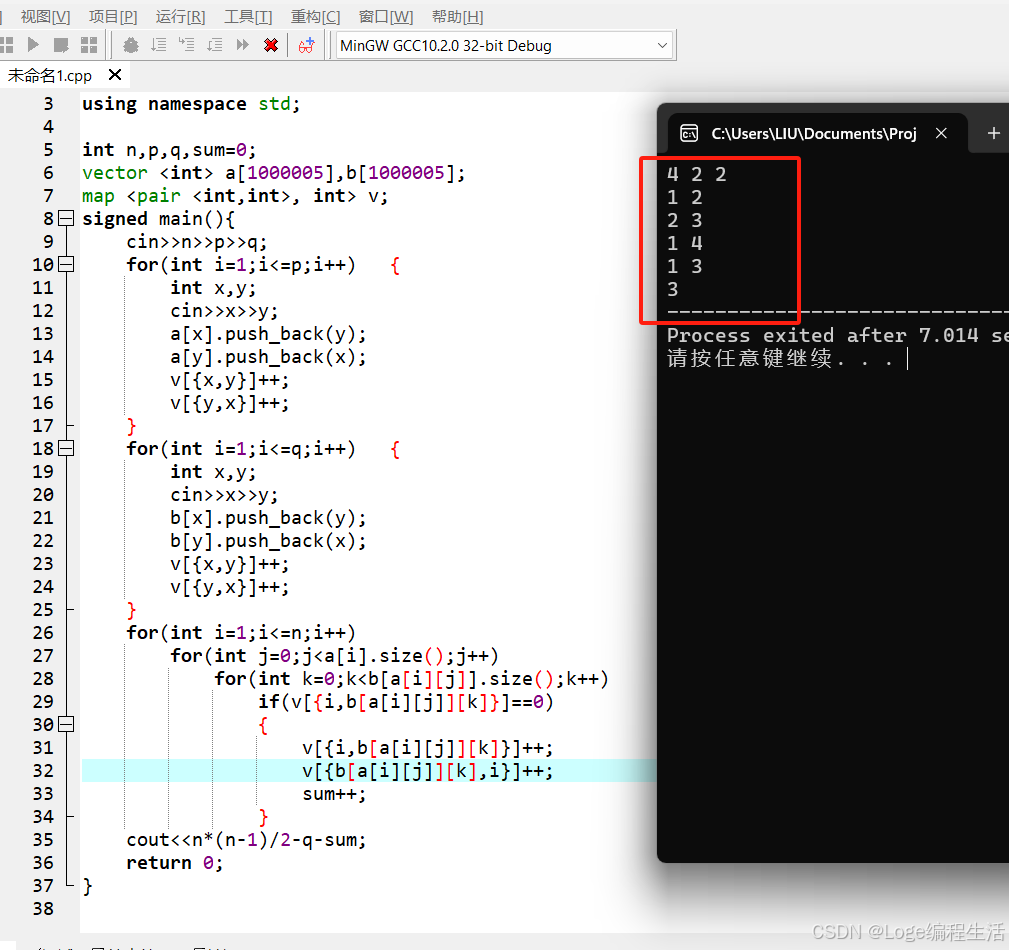Click the line 'a[y].push_back(x);'

tap(268, 357)
